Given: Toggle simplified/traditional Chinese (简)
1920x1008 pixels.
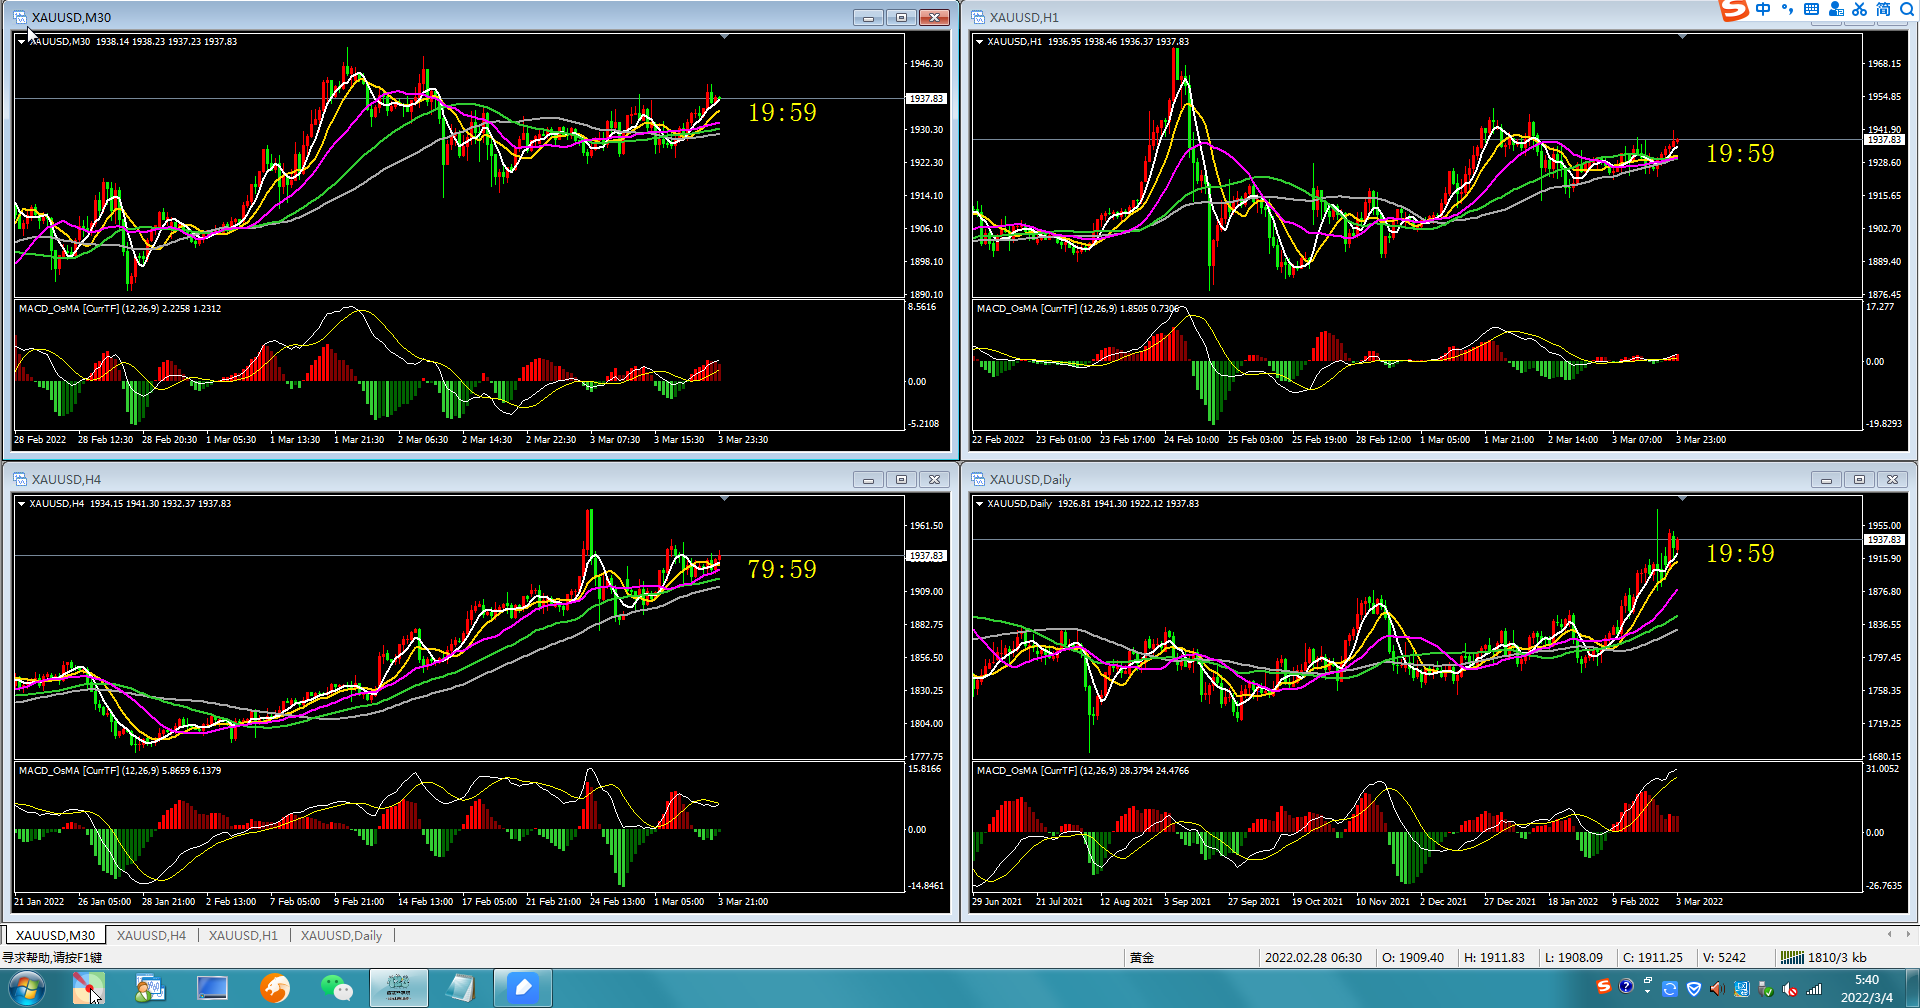Looking at the screenshot, I should click(1883, 9).
